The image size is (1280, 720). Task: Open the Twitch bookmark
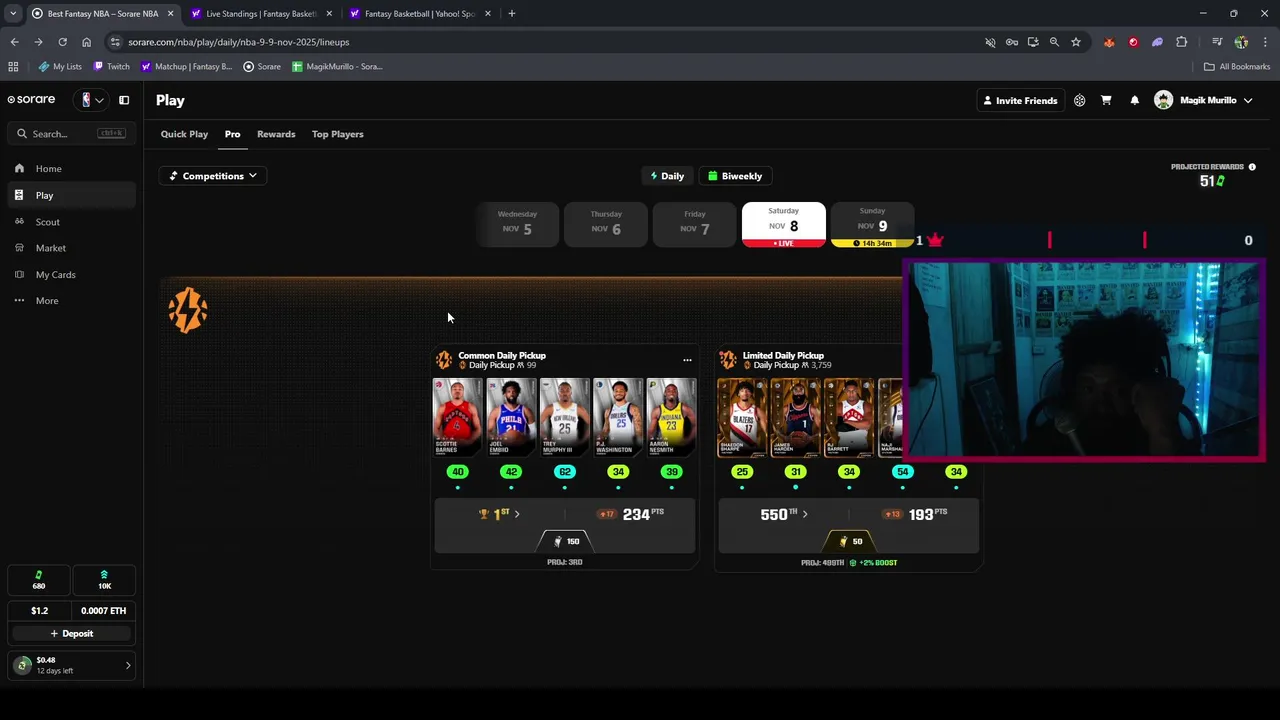point(111,67)
